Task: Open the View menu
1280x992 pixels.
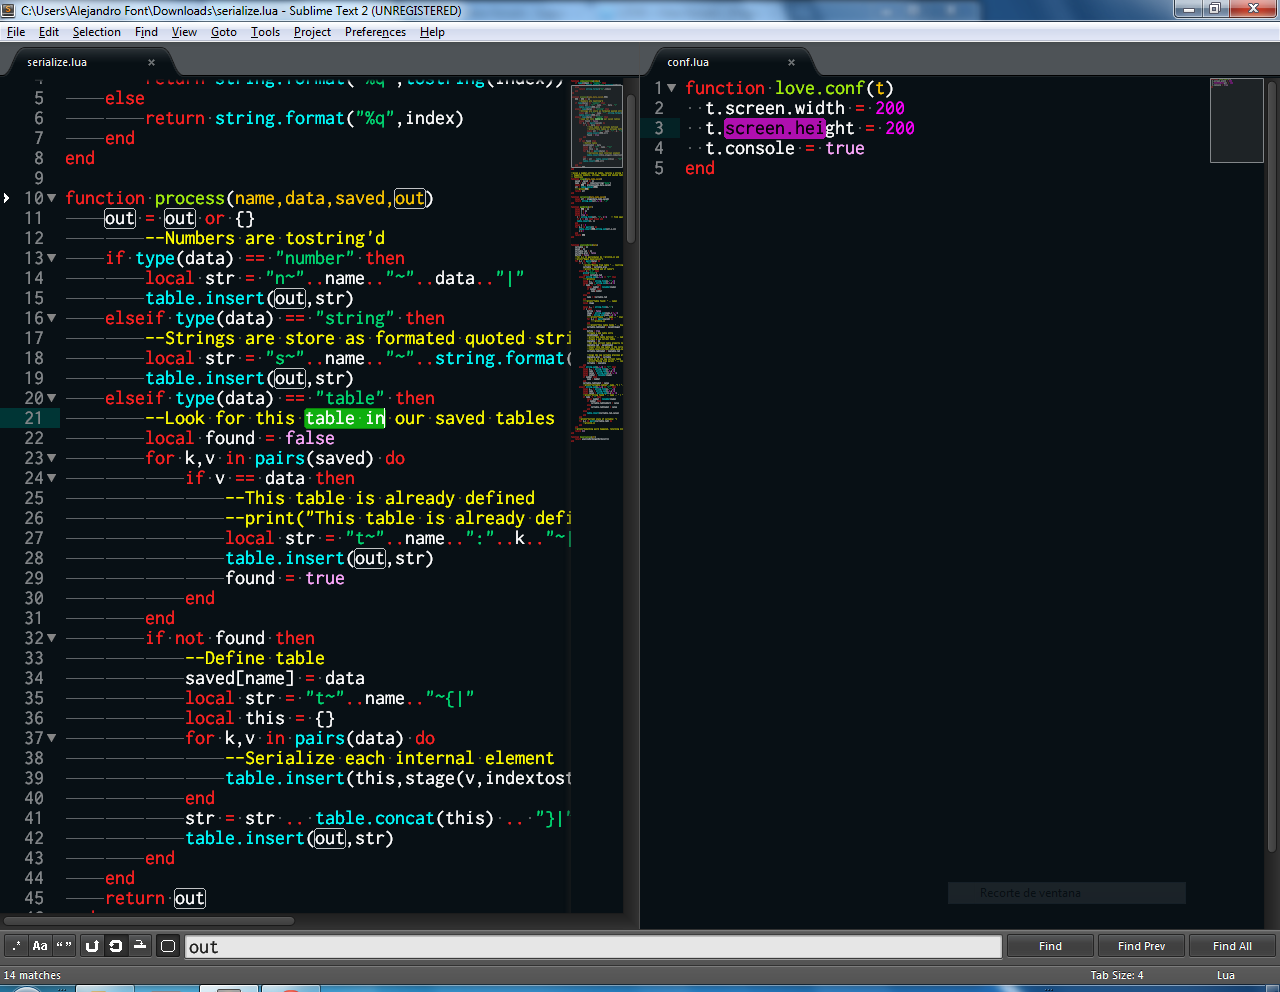Action: click(185, 32)
